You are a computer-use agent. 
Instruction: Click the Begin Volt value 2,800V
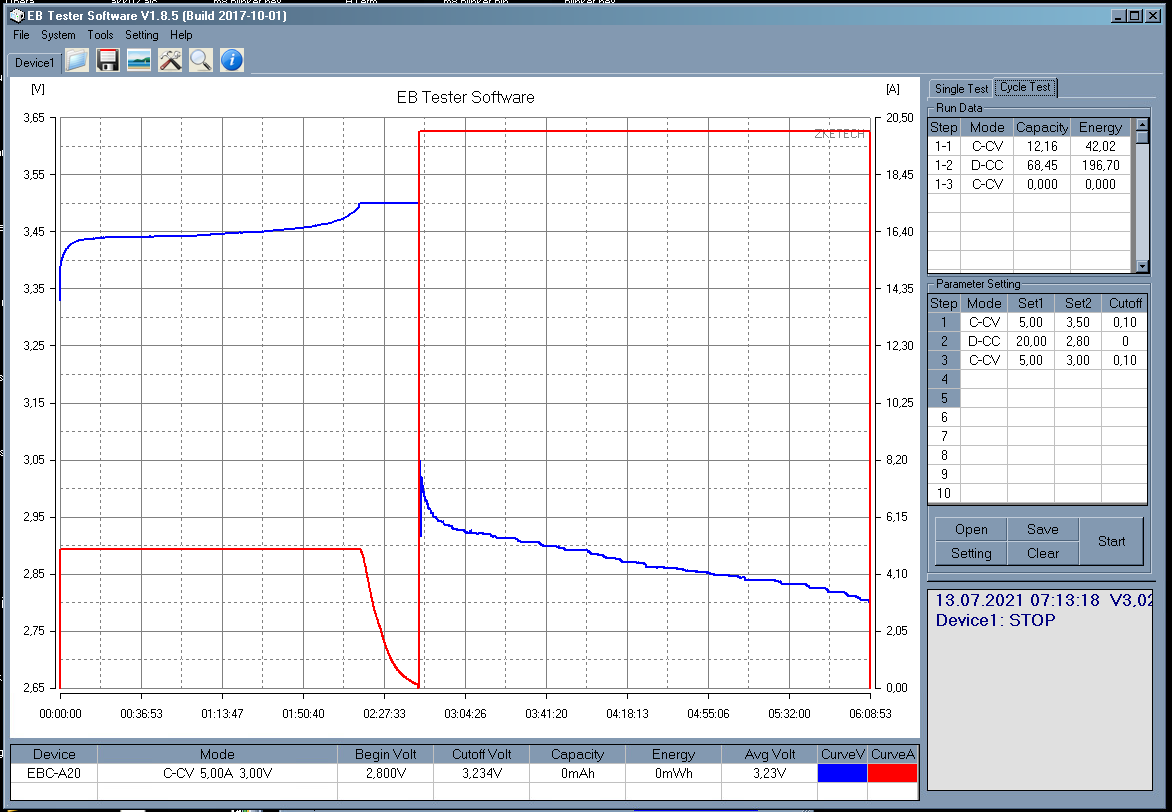tap(386, 773)
